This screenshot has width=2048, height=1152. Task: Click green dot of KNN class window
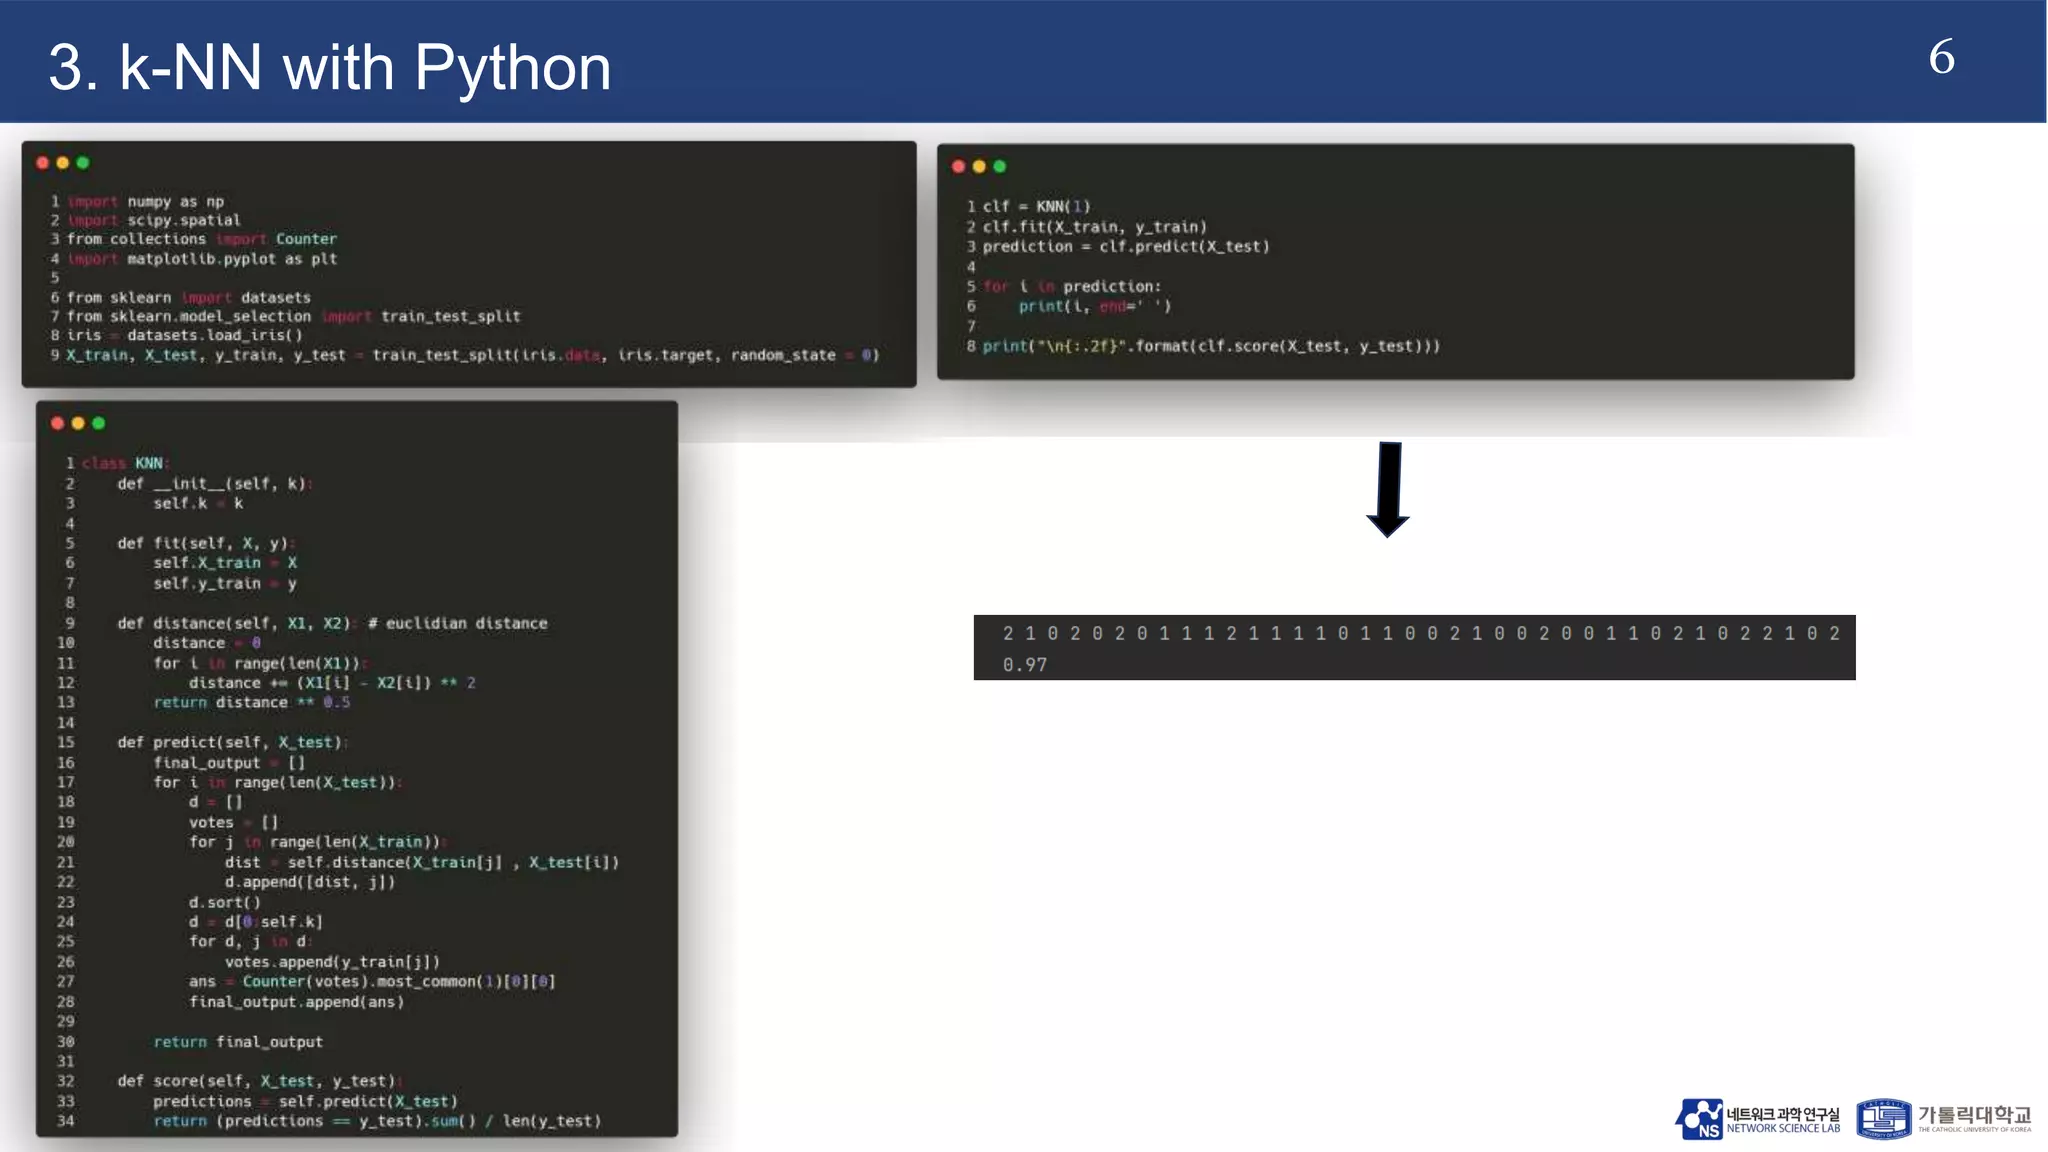point(98,423)
